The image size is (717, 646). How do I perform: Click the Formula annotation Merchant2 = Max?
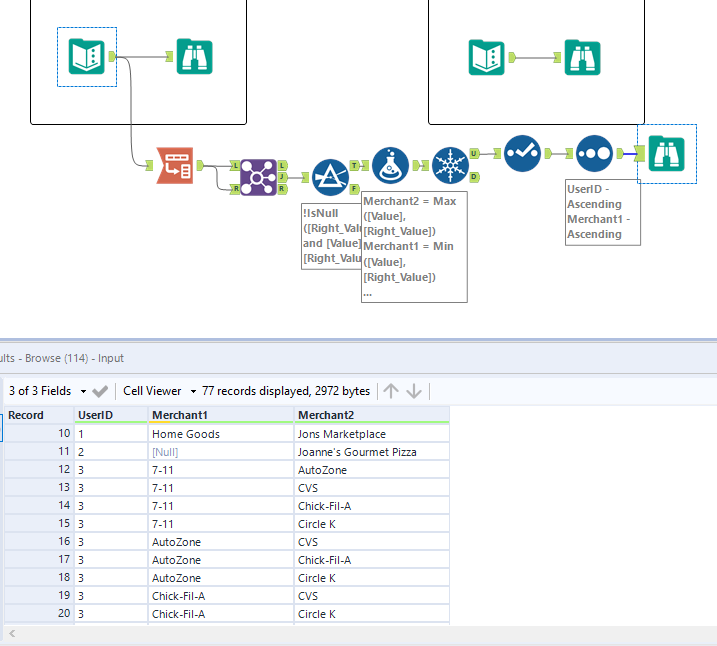pyautogui.click(x=414, y=247)
